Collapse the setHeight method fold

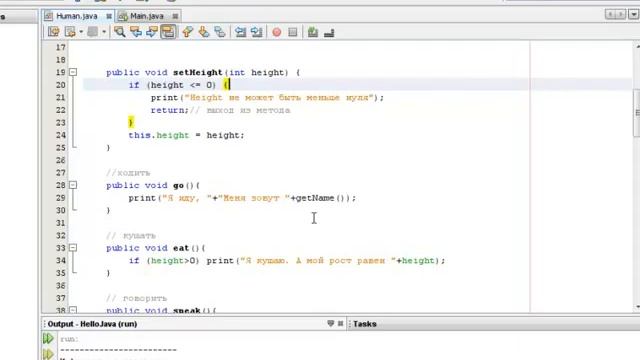pos(73,72)
